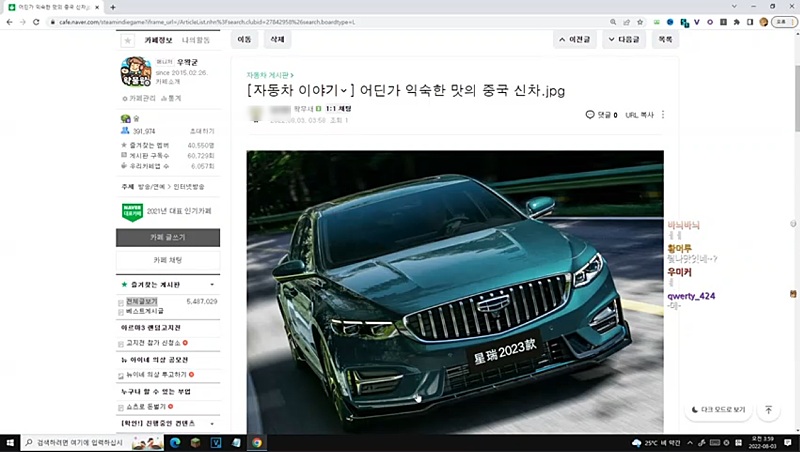Click the page vertical scrollbar thumb
The width and height of the screenshot is (800, 452).
click(x=797, y=98)
